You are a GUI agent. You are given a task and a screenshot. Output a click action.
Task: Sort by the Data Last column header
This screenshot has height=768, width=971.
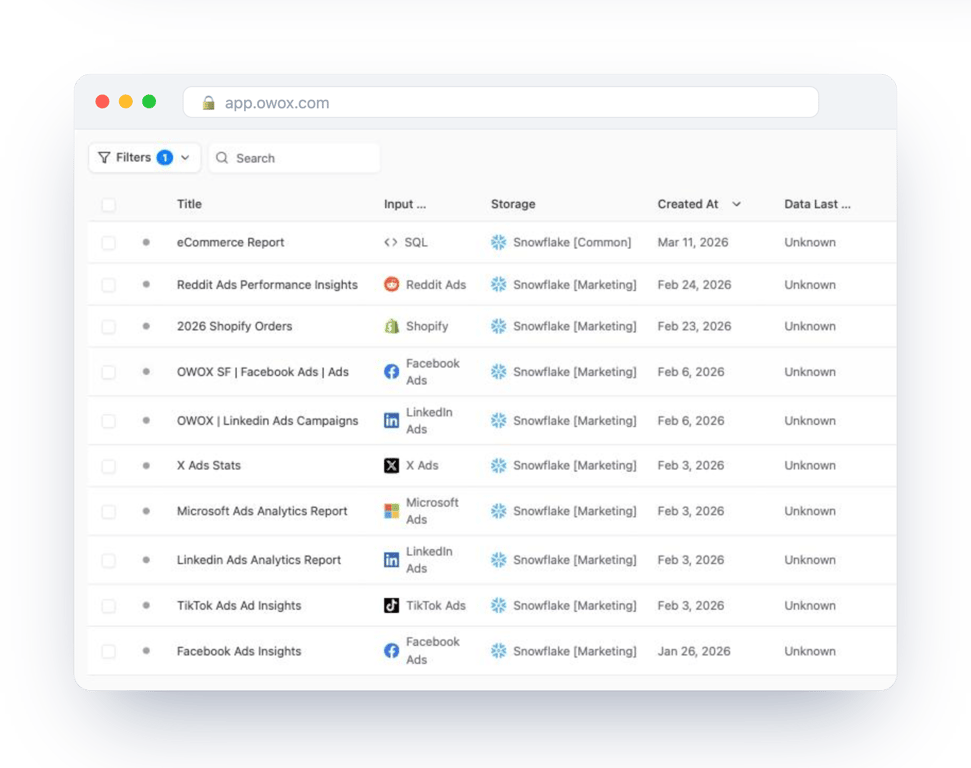[817, 204]
